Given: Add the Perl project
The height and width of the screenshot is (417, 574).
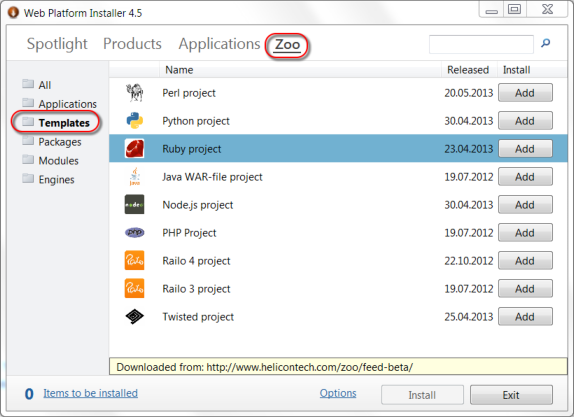Looking at the screenshot, I should point(525,93).
